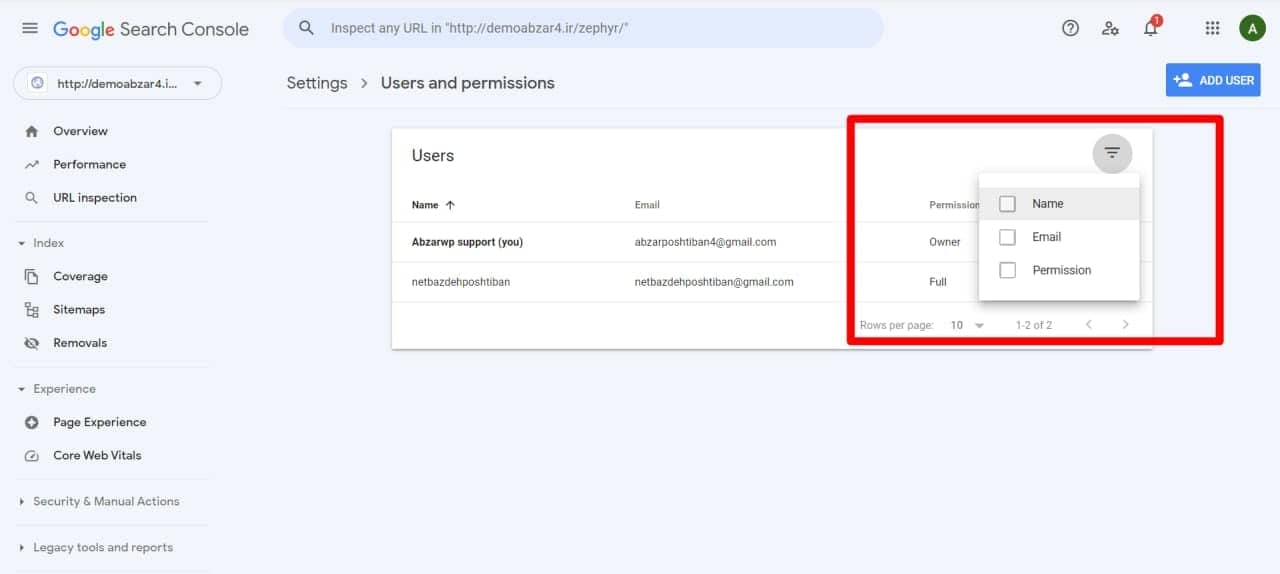
Task: Click the search magnifier icon
Action: (307, 28)
